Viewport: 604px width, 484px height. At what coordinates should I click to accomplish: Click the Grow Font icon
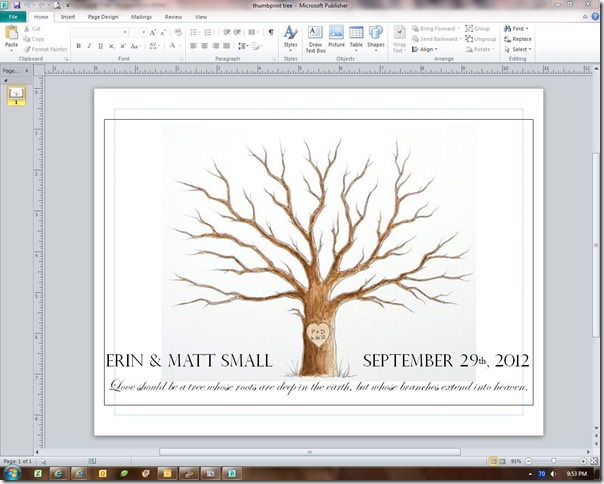click(x=153, y=32)
